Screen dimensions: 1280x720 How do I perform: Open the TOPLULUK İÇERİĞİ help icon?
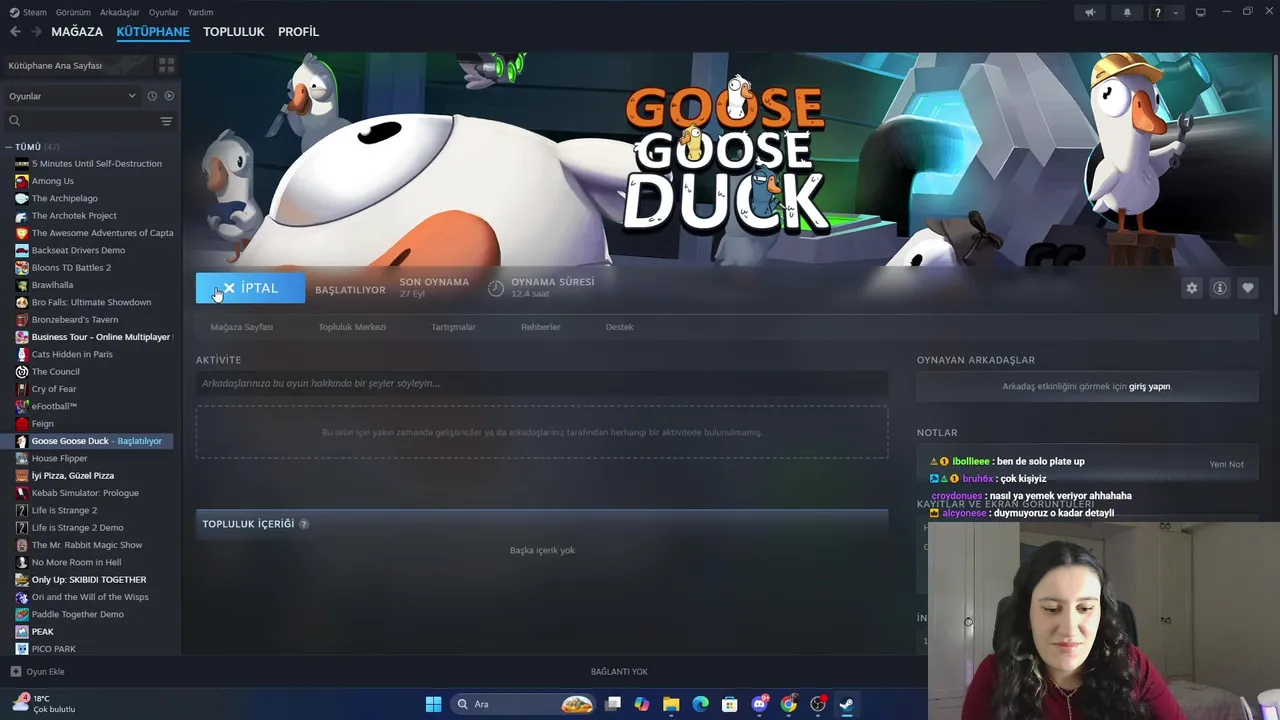click(304, 524)
